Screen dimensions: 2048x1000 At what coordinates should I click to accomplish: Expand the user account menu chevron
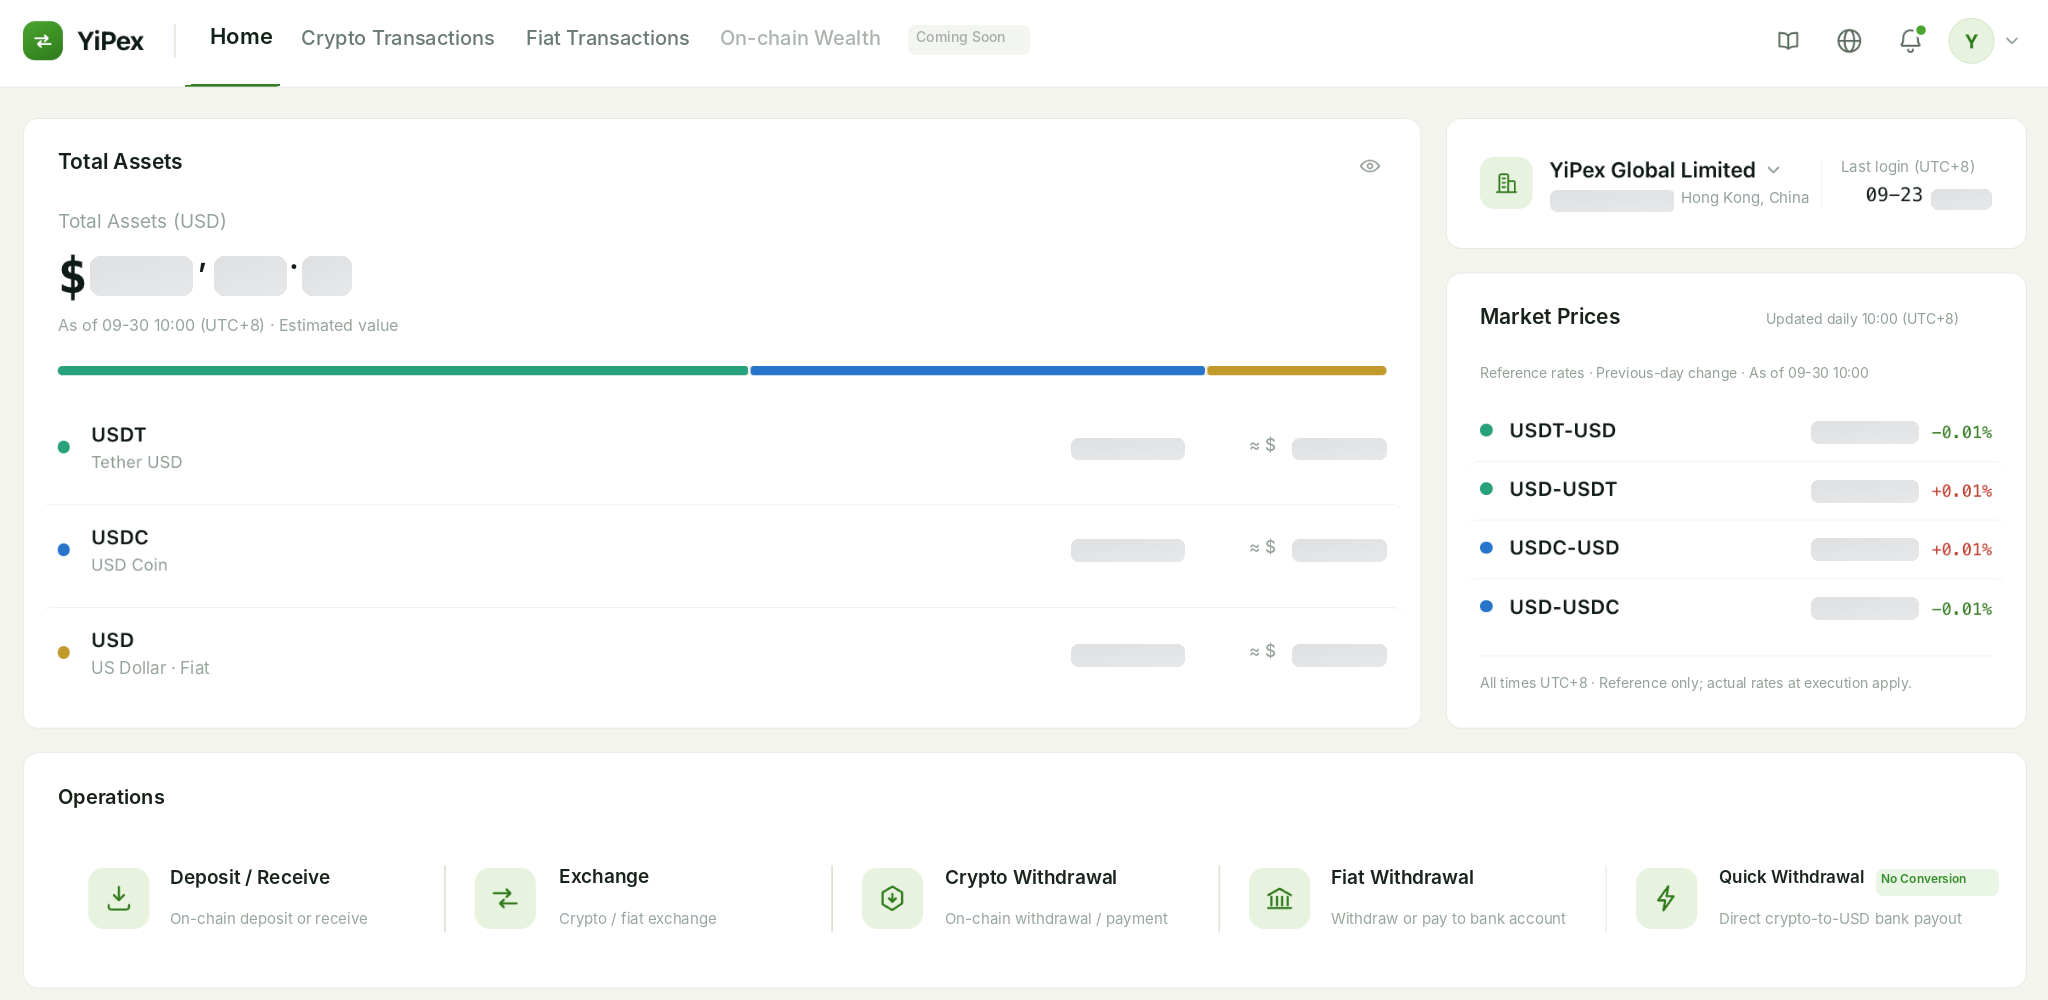point(2012,41)
